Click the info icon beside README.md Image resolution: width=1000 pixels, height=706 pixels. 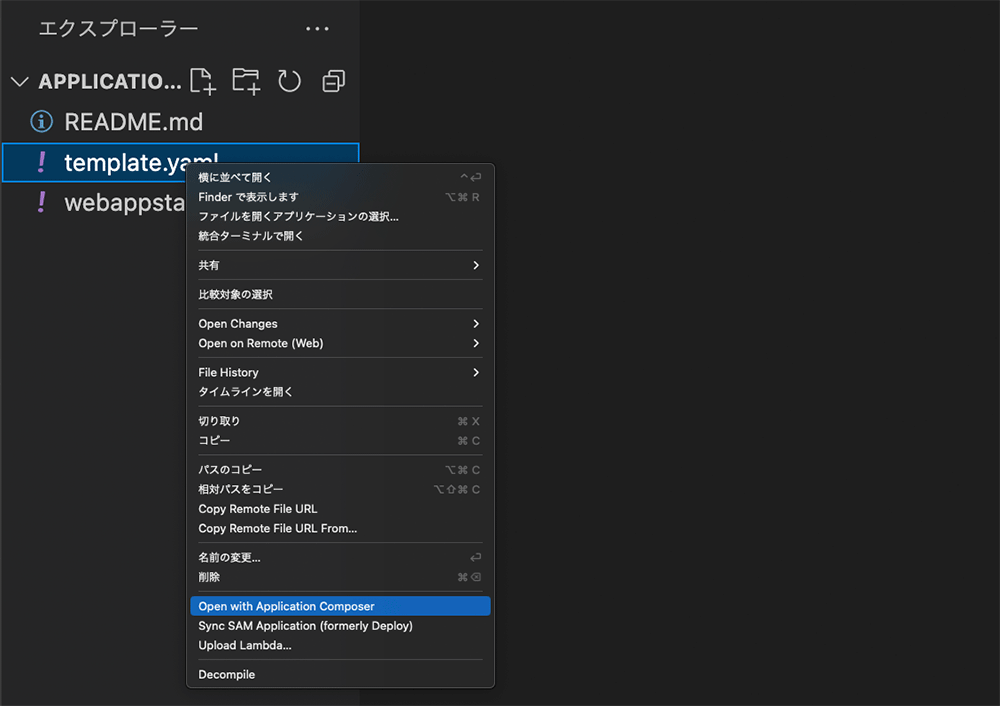42,121
